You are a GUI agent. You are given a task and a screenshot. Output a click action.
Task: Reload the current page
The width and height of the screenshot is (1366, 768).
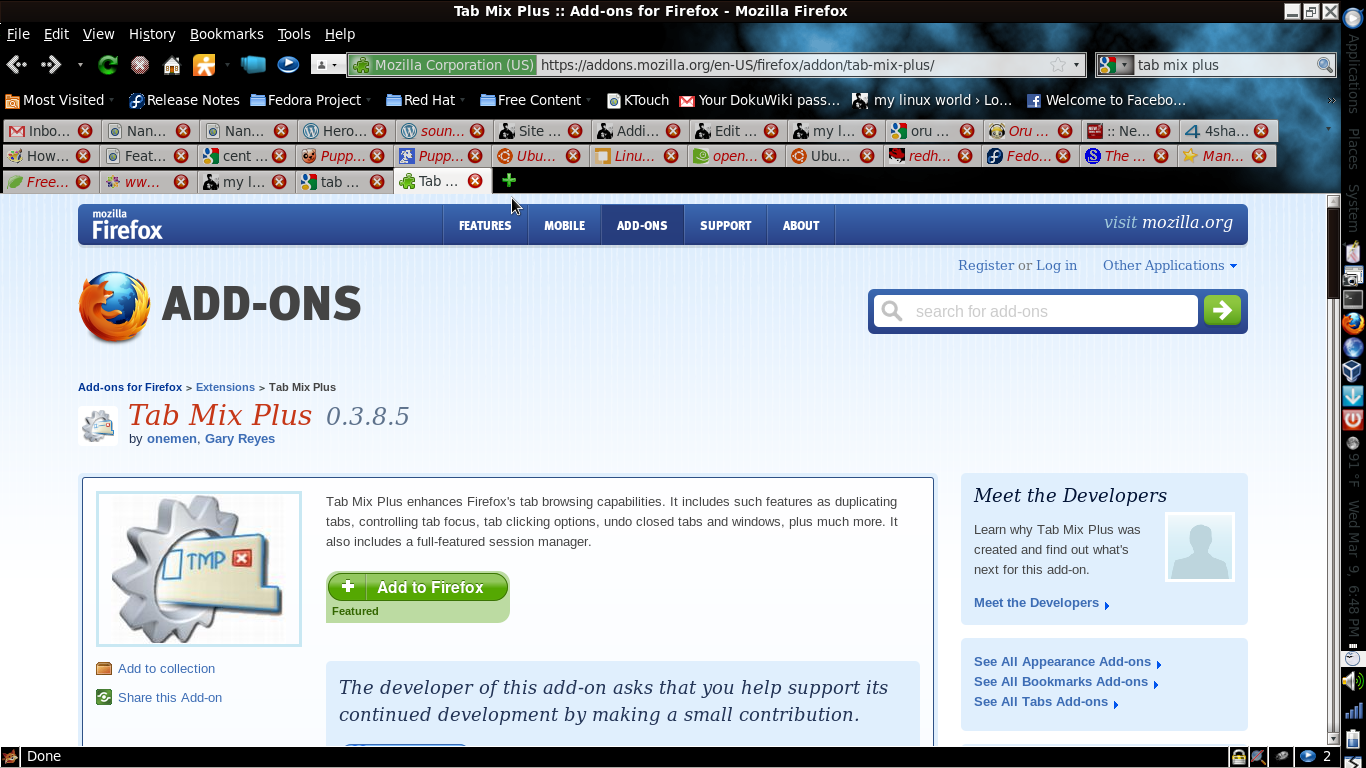click(x=107, y=64)
